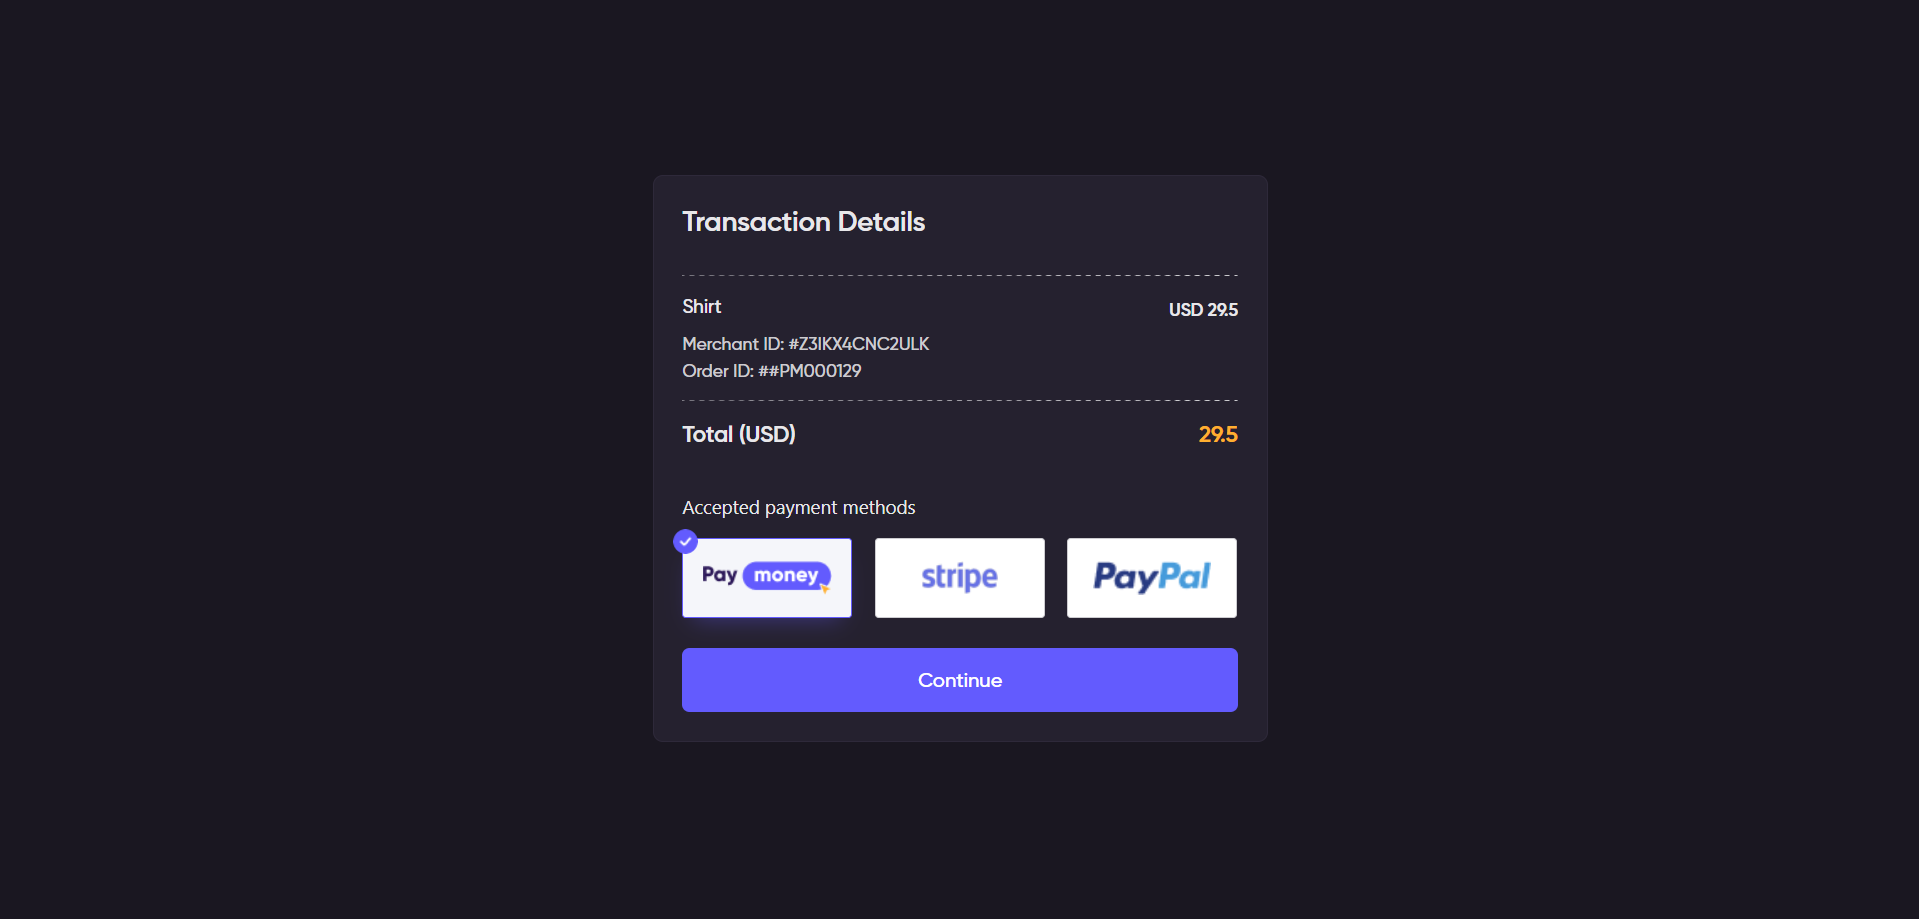This screenshot has width=1919, height=919.
Task: Click the orange 29.5 total amount
Action: [x=1218, y=435]
